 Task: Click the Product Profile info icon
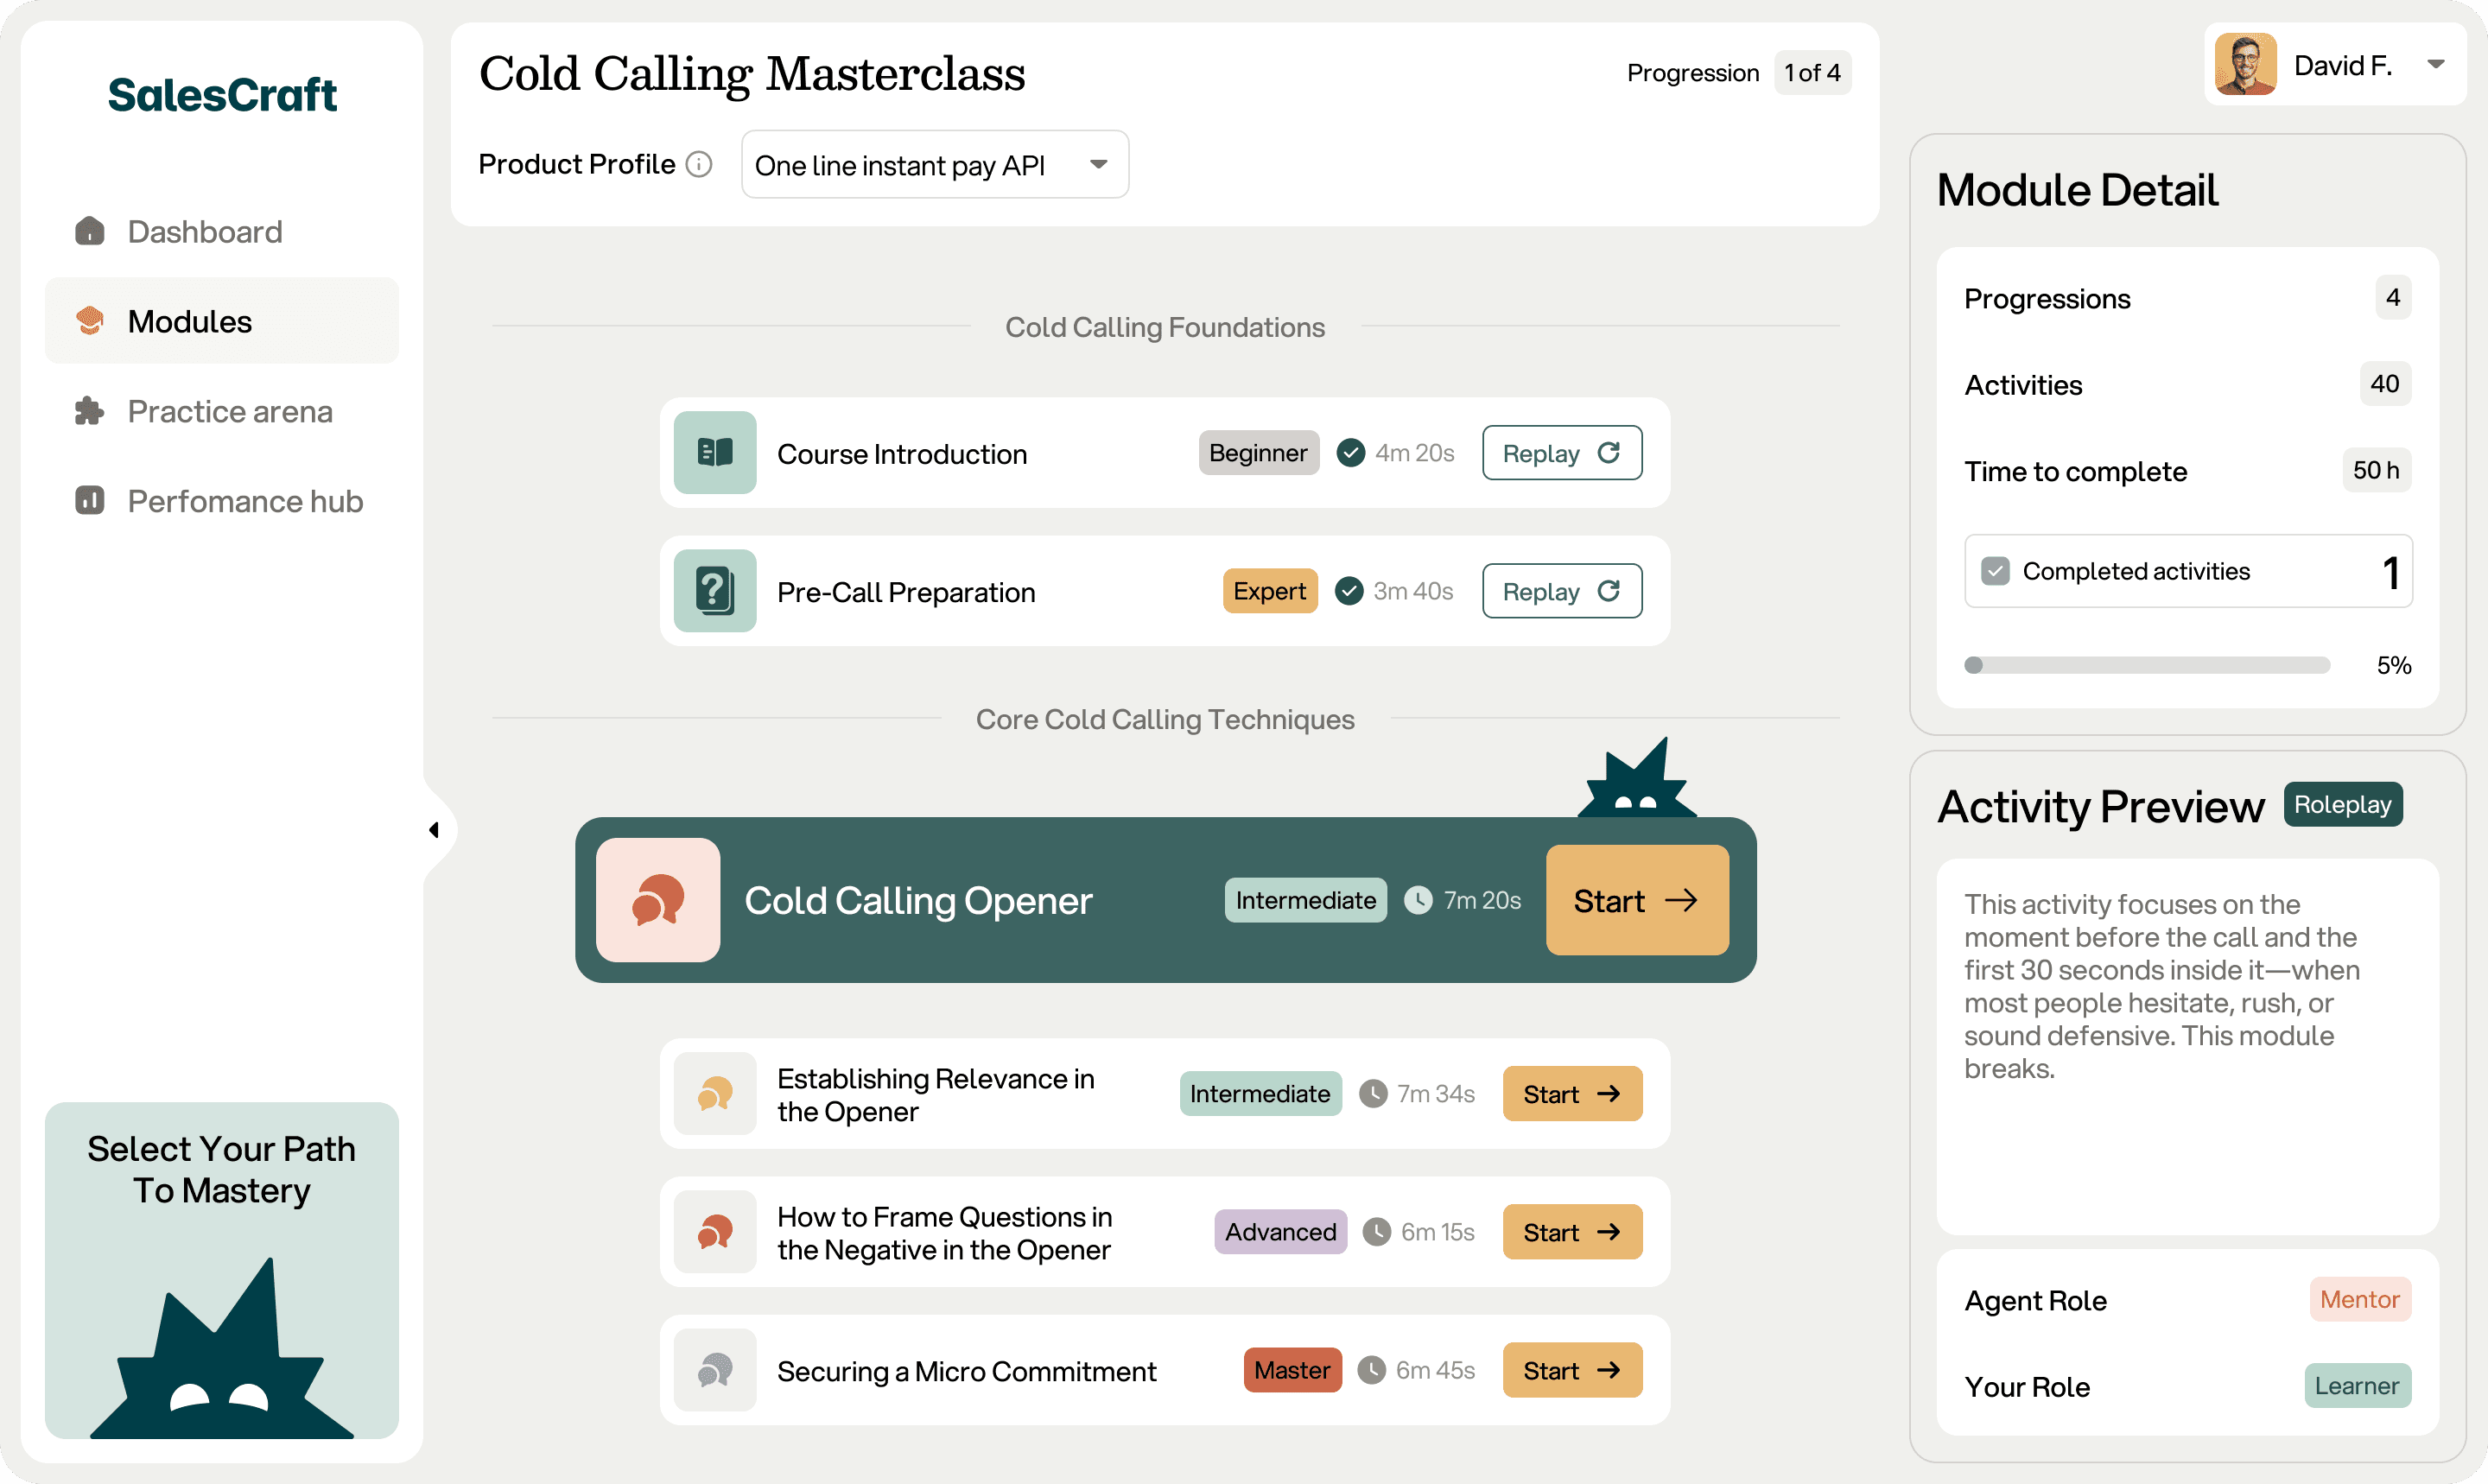click(x=699, y=164)
